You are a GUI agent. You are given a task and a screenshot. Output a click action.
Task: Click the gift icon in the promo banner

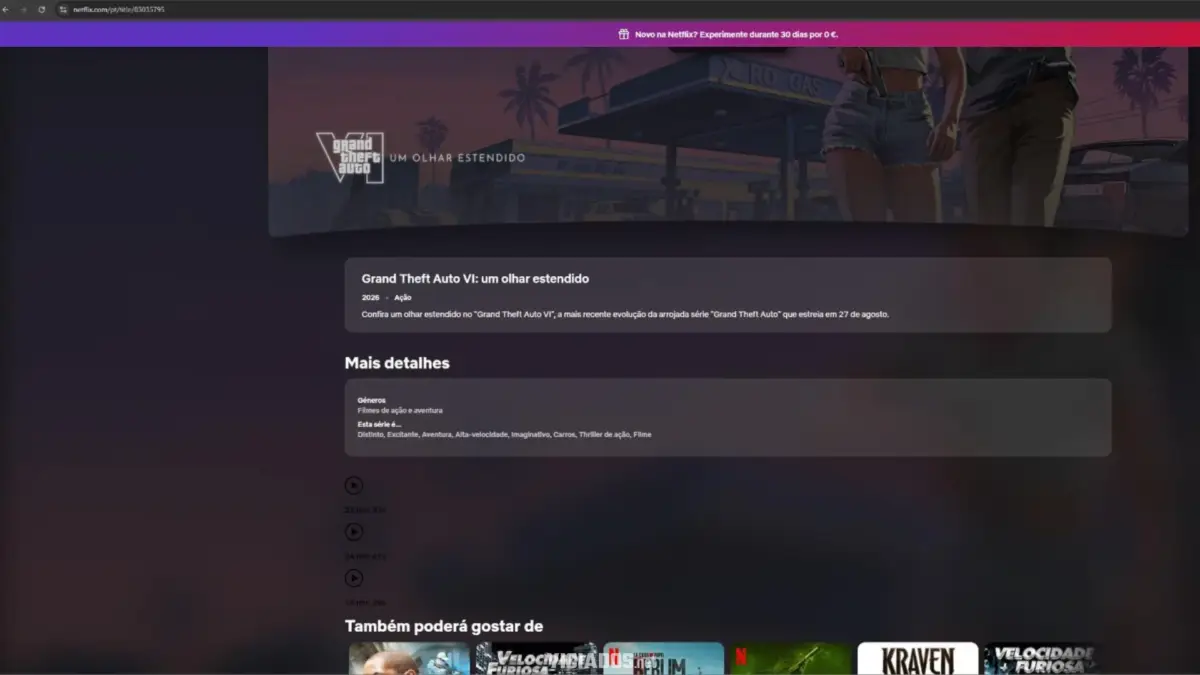(x=624, y=34)
